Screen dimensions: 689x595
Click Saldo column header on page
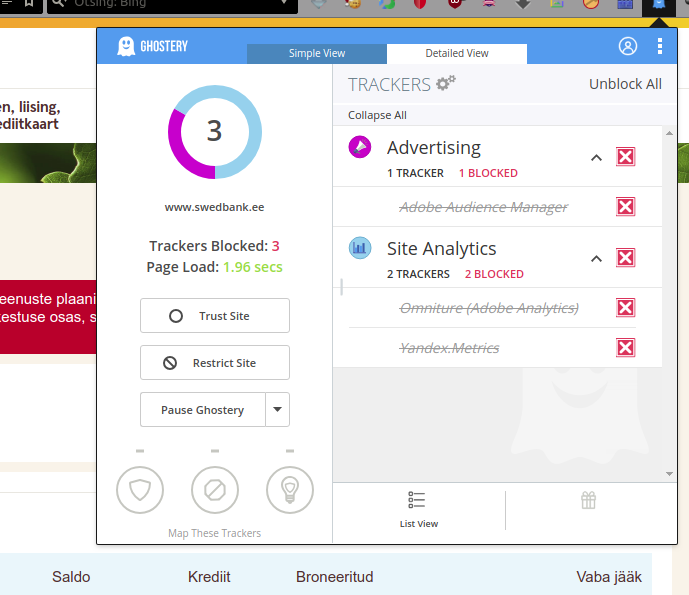71,577
